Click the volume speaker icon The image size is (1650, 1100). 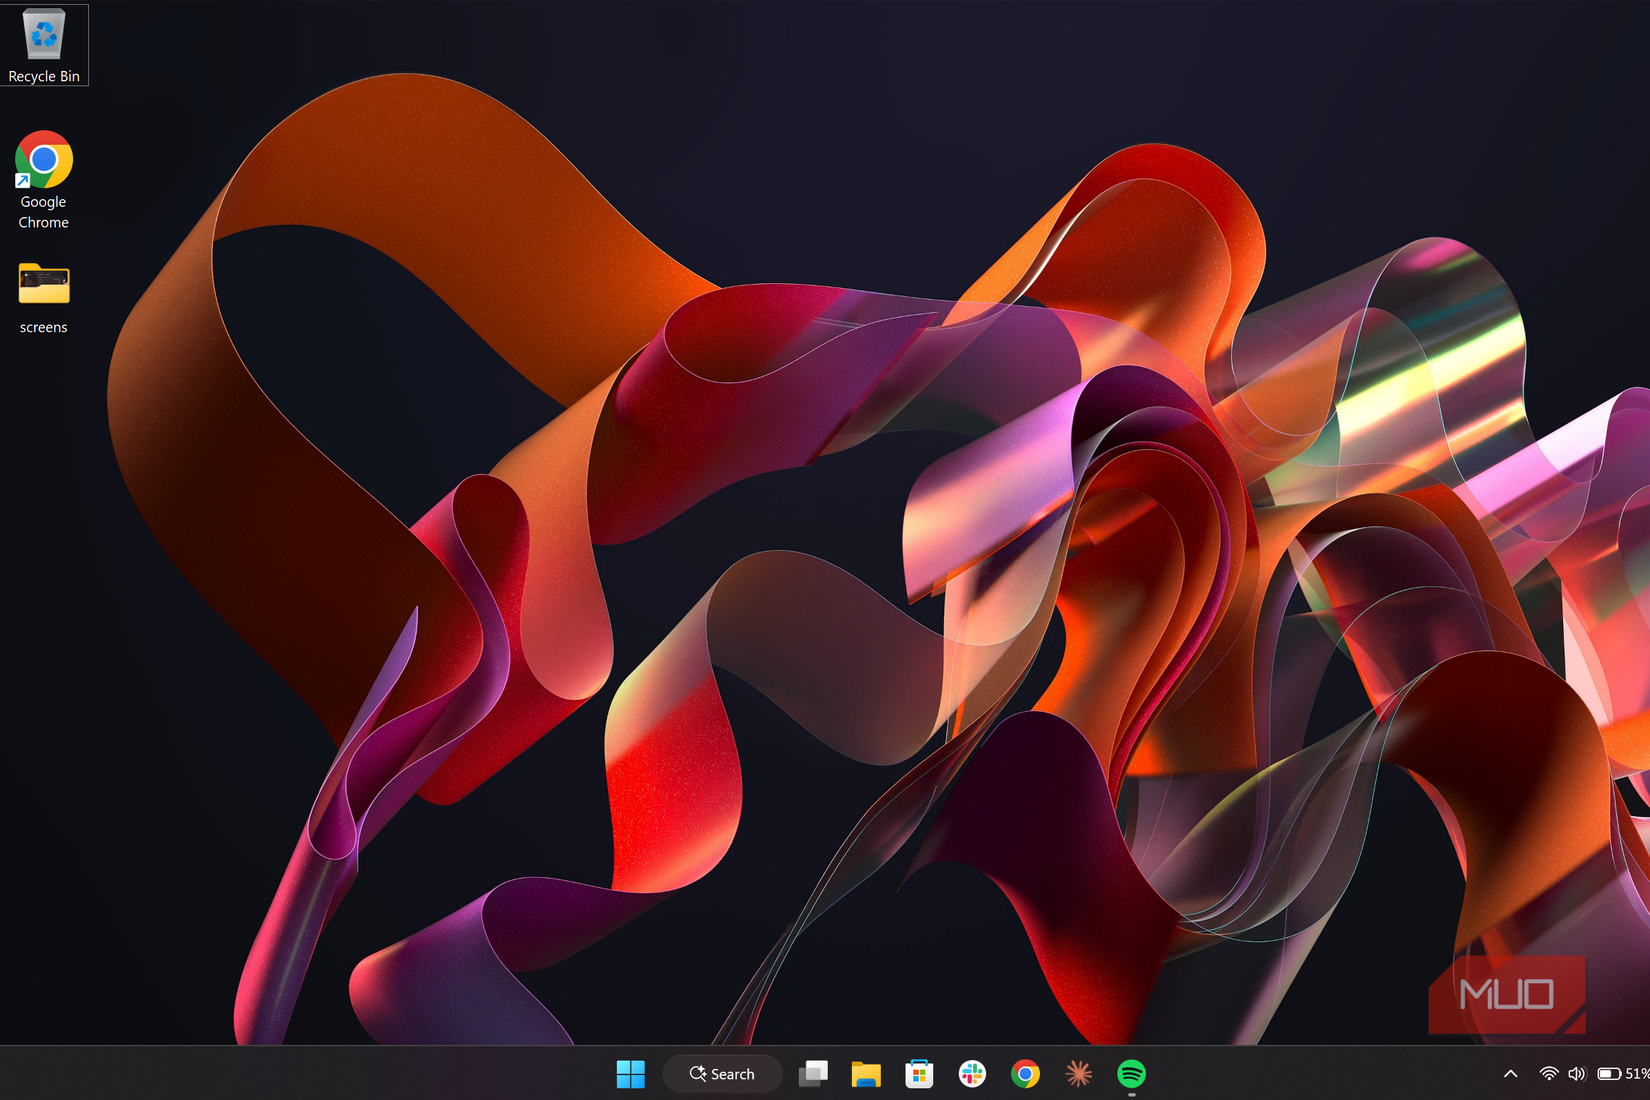pos(1577,1074)
